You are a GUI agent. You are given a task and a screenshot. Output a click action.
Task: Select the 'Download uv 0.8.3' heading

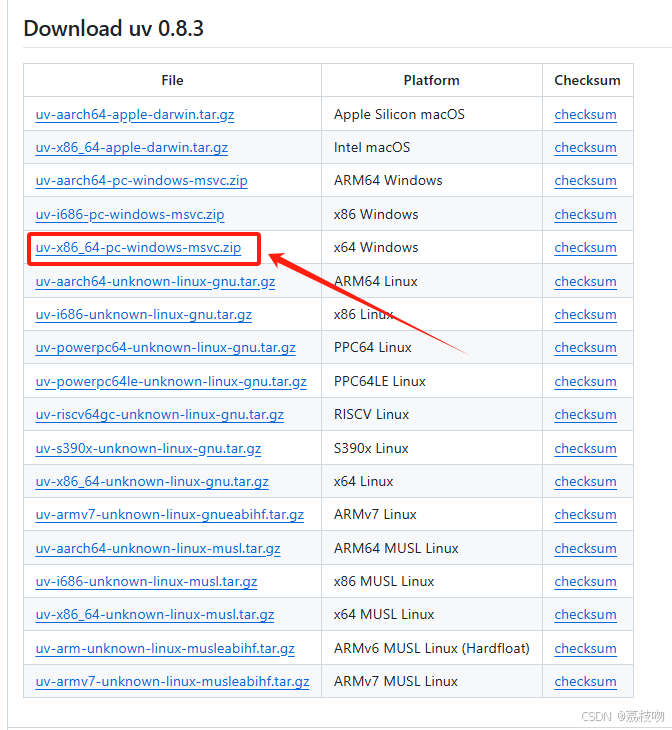[114, 28]
